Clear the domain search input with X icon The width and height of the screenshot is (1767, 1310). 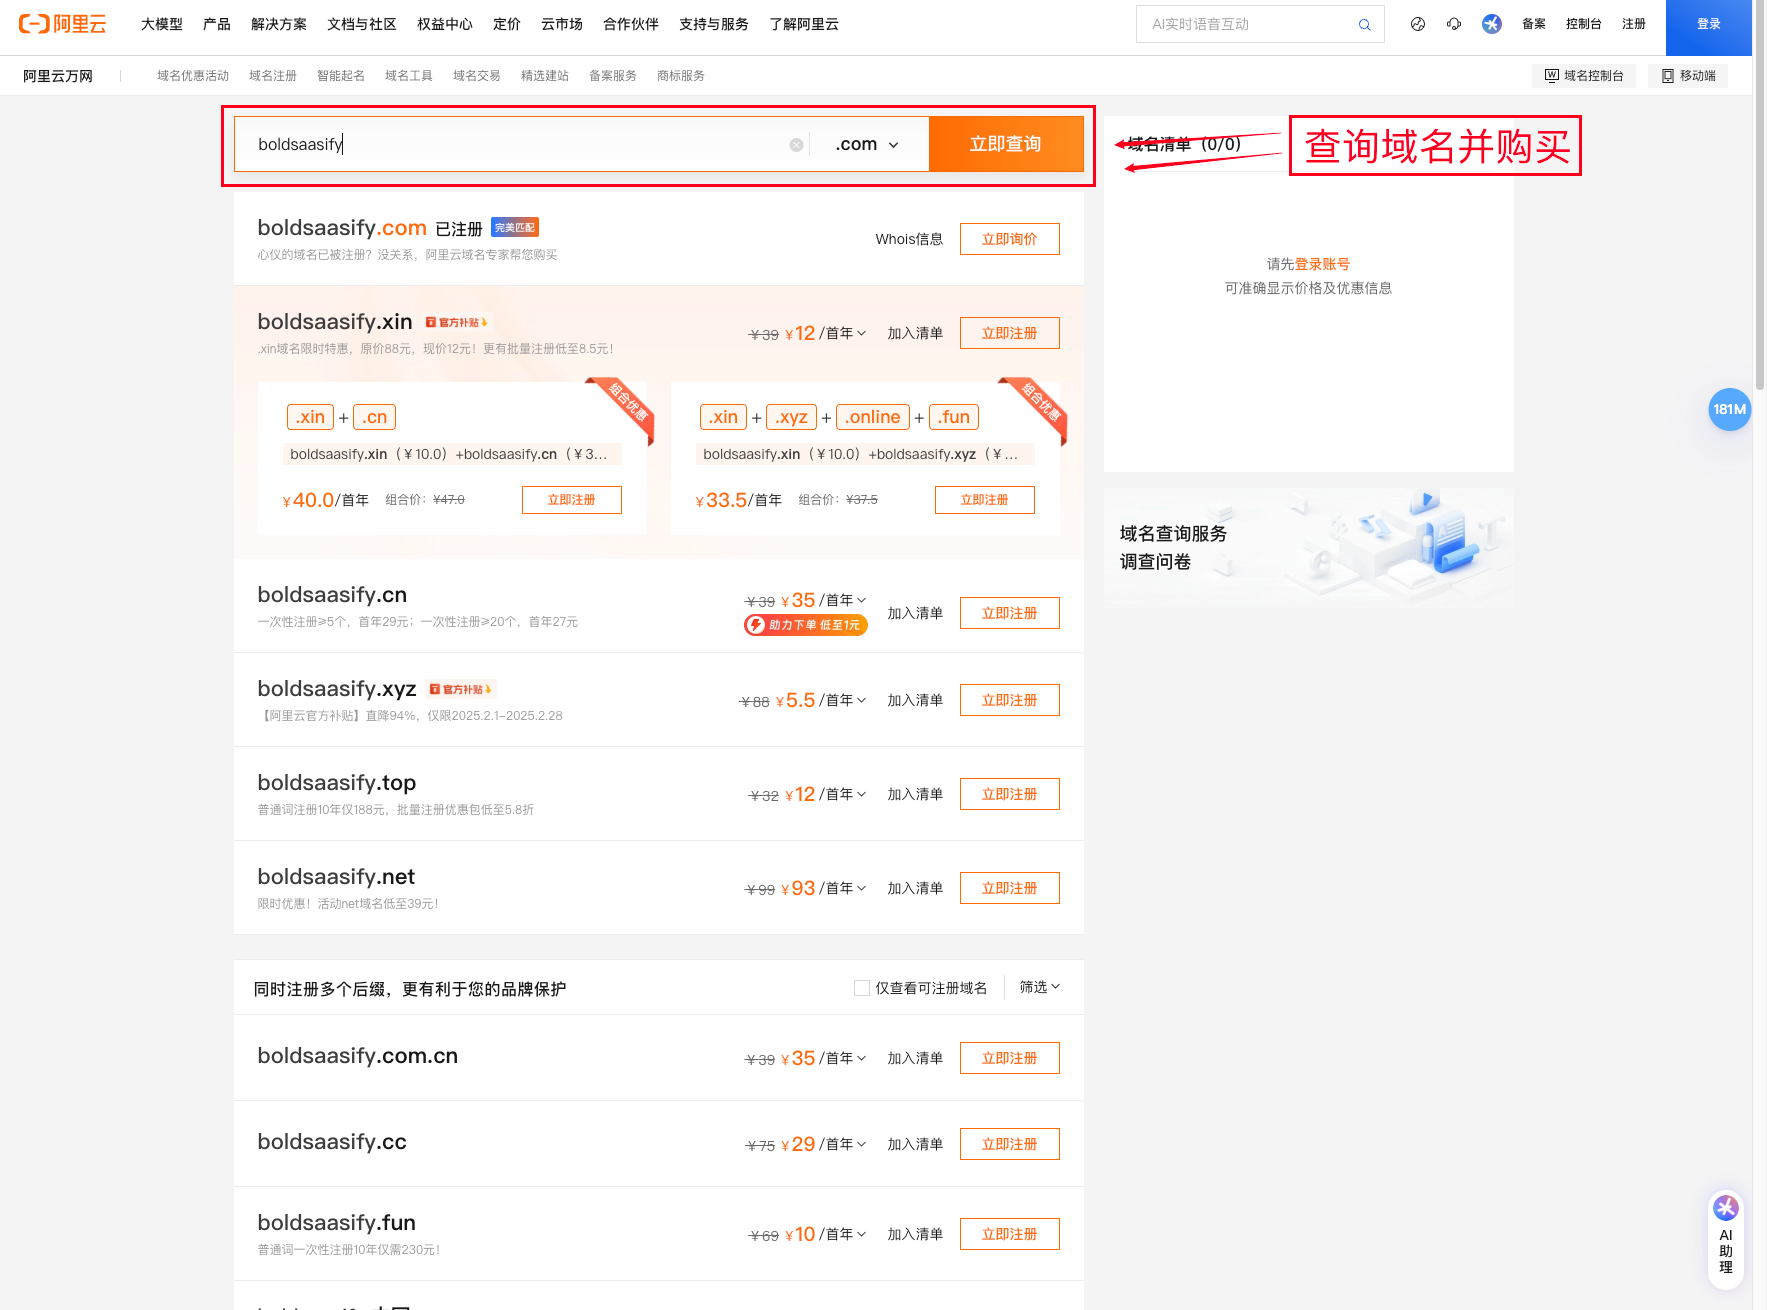coord(796,145)
